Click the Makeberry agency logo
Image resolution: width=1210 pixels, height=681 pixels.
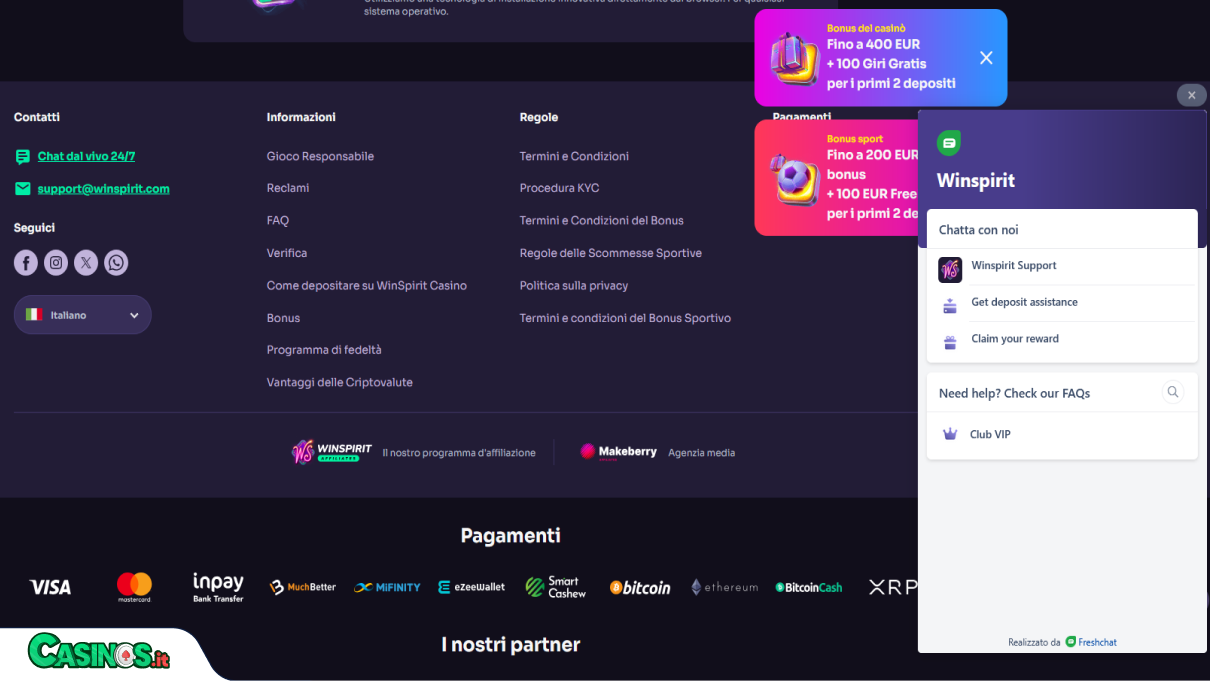619,452
